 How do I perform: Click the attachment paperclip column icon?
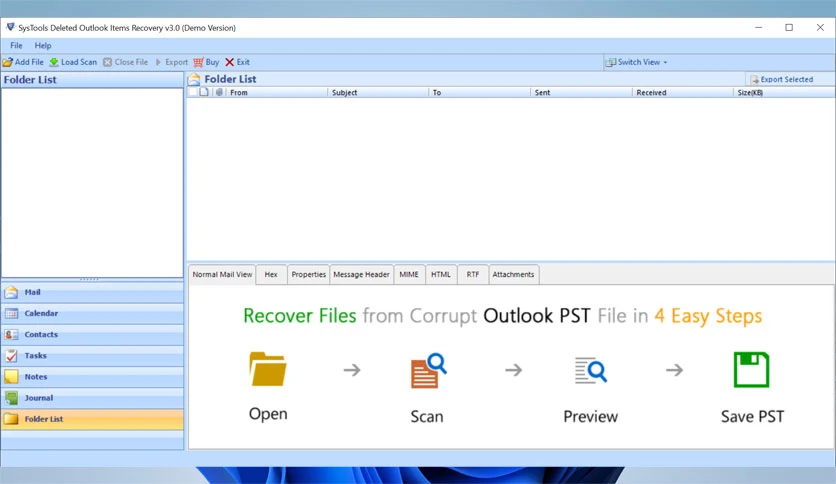(x=219, y=92)
